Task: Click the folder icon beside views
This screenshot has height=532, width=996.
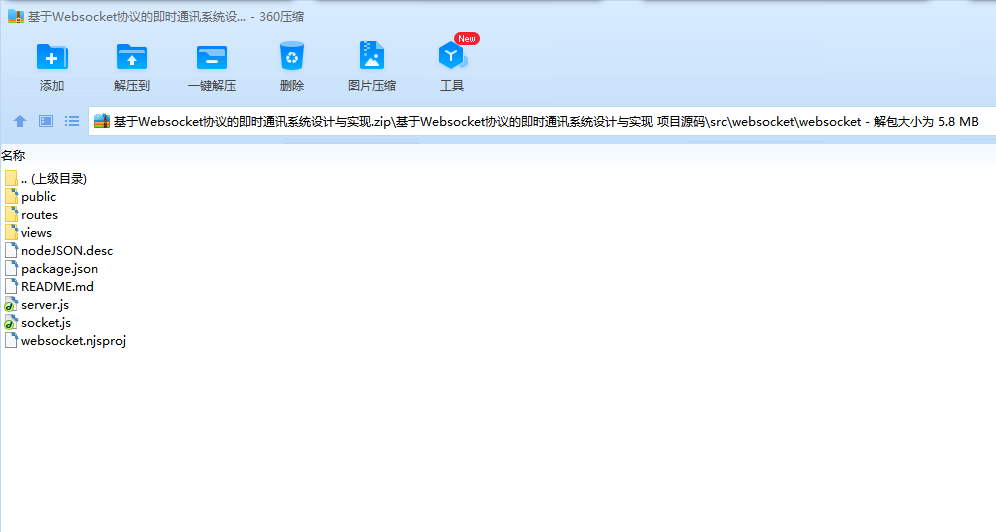Action: [11, 233]
